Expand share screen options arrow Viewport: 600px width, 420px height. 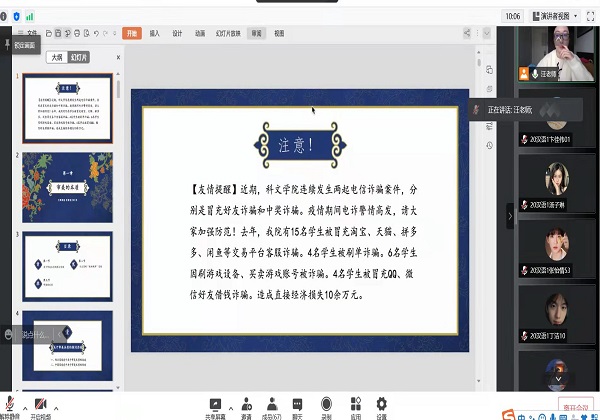click(231, 408)
